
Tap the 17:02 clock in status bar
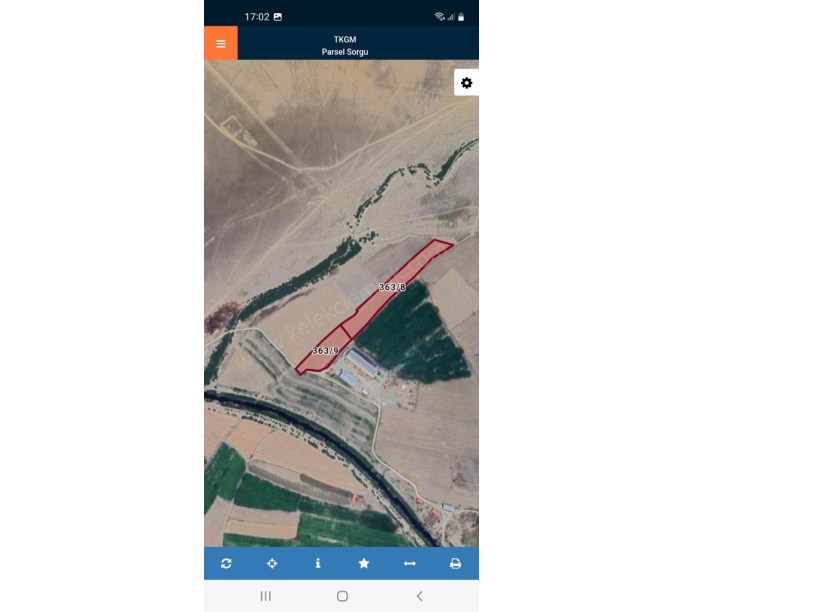point(257,17)
